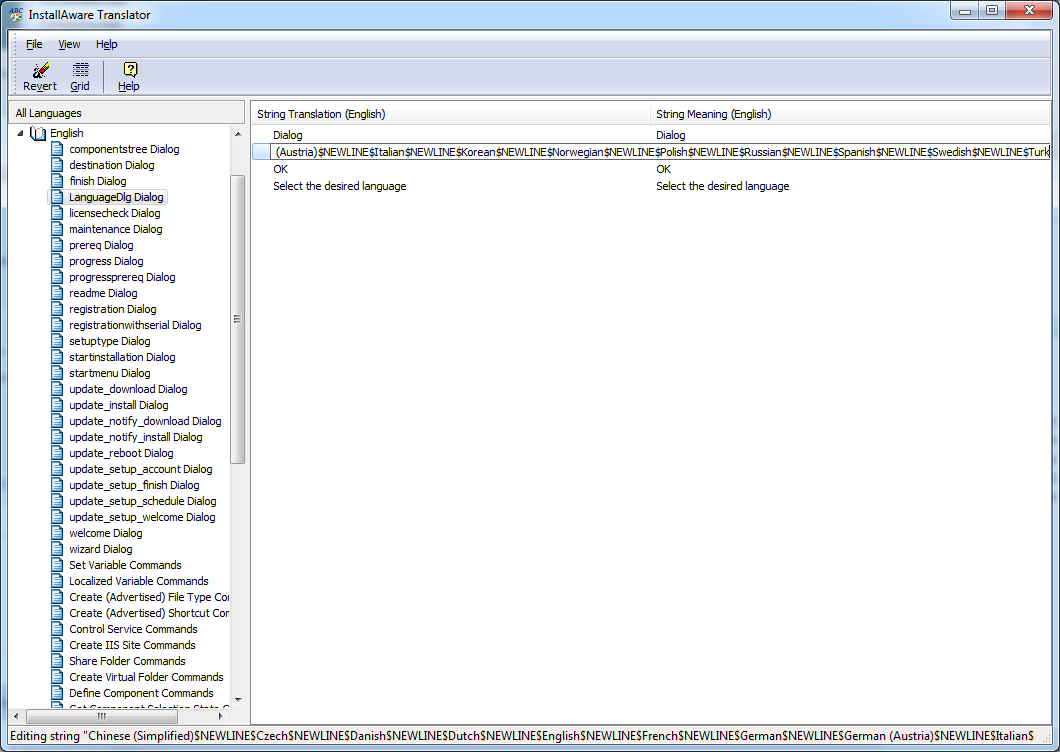
Task: Open the Help menu
Action: (106, 44)
